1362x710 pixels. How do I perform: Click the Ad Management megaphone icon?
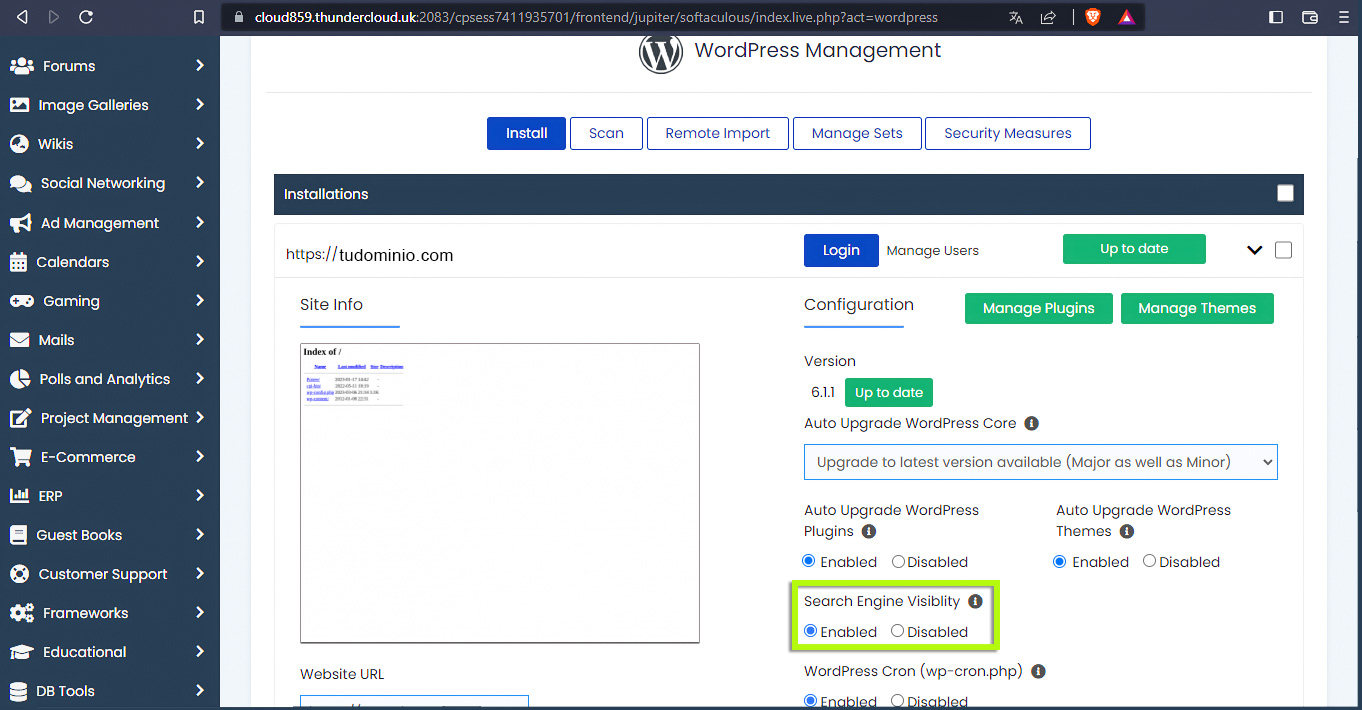pyautogui.click(x=20, y=223)
